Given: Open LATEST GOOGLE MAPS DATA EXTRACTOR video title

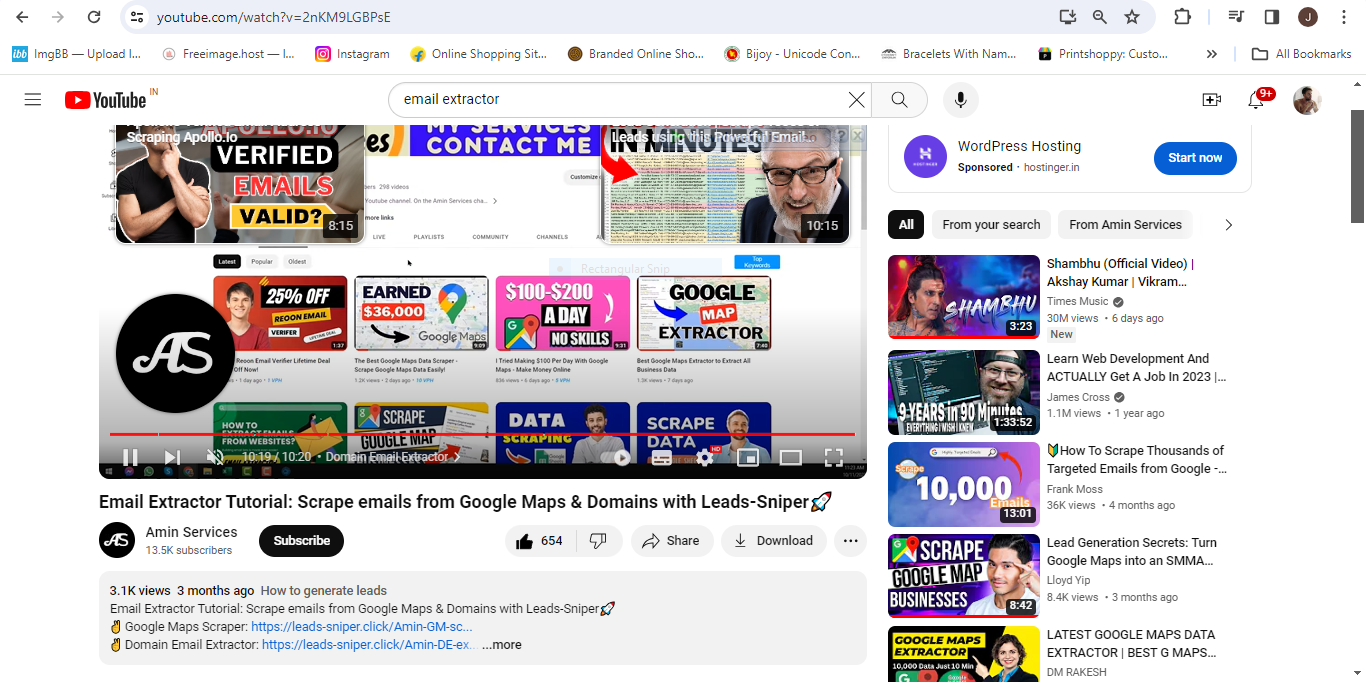Looking at the screenshot, I should pos(1132,644).
